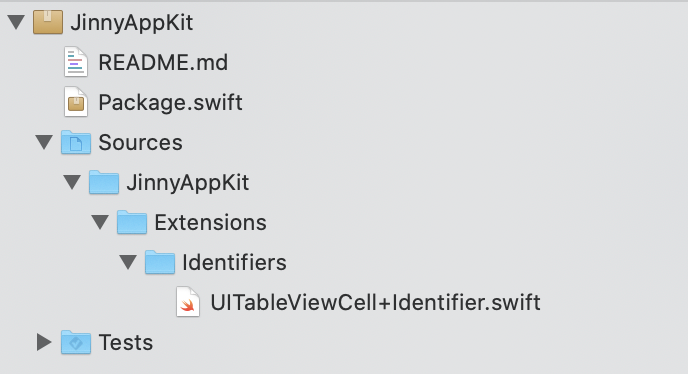Collapse the Identifiers folder triangle
Screen dimensions: 688x374
click(x=128, y=262)
